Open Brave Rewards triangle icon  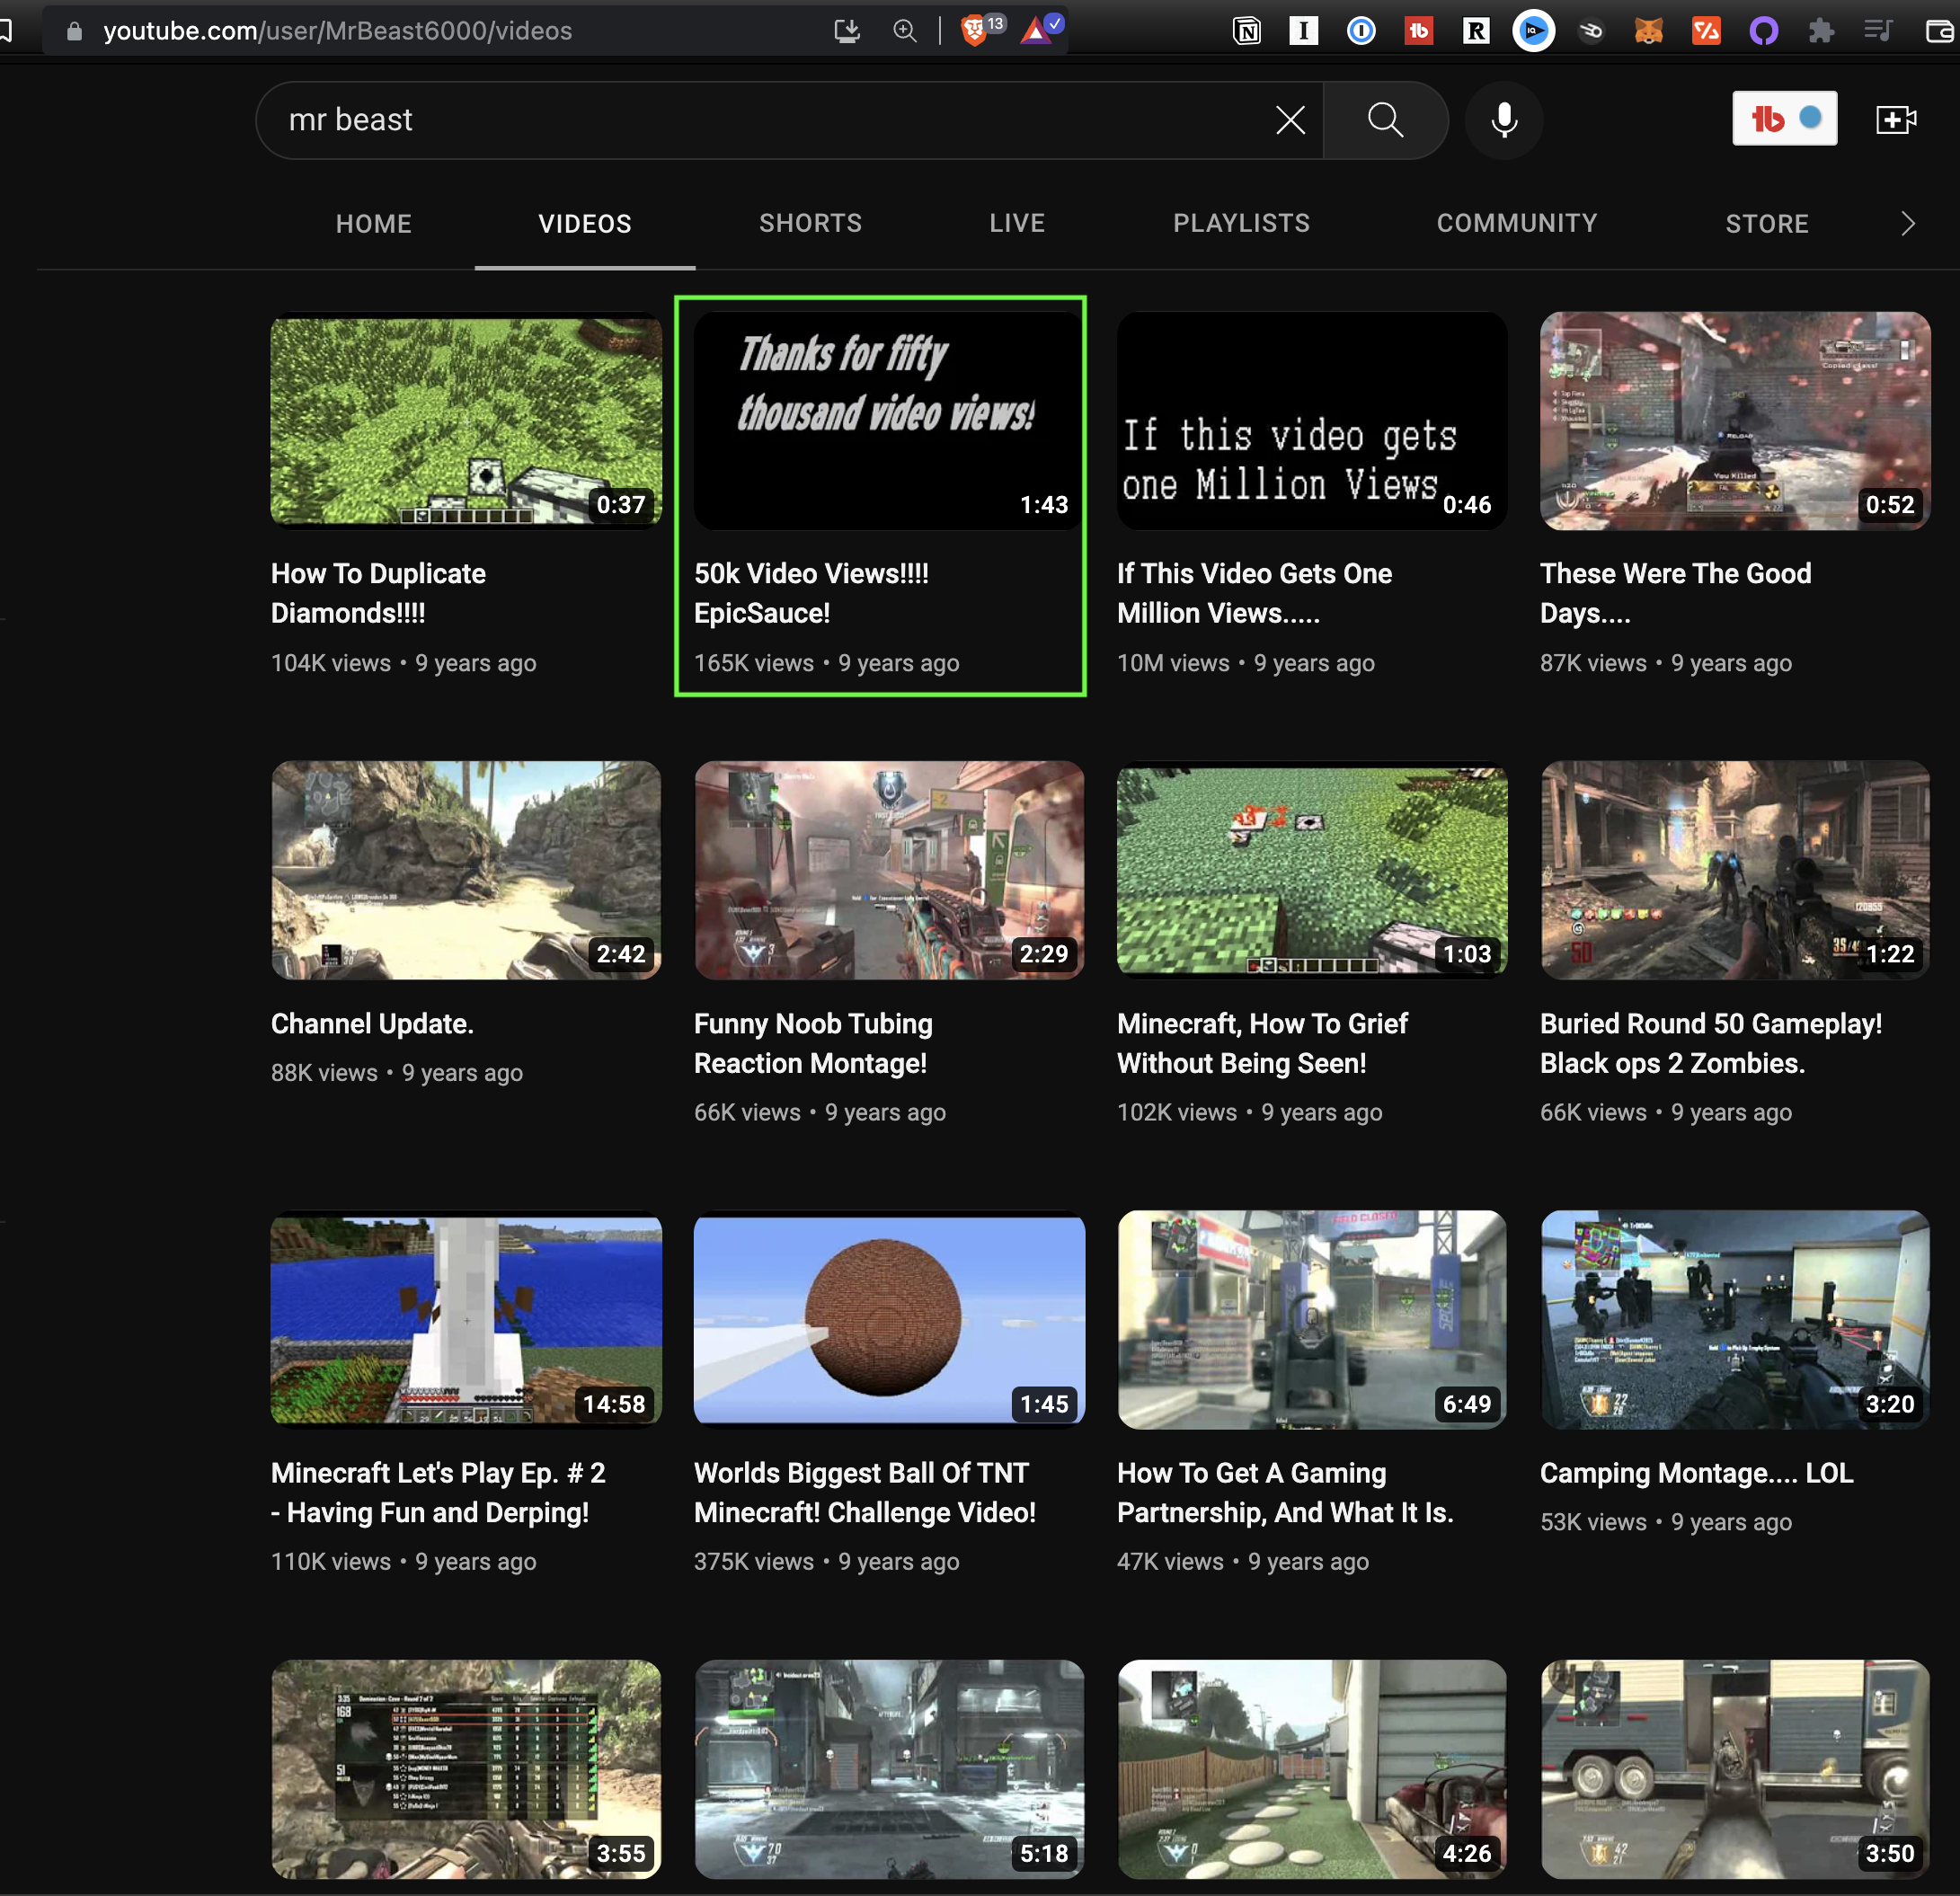(x=1037, y=31)
